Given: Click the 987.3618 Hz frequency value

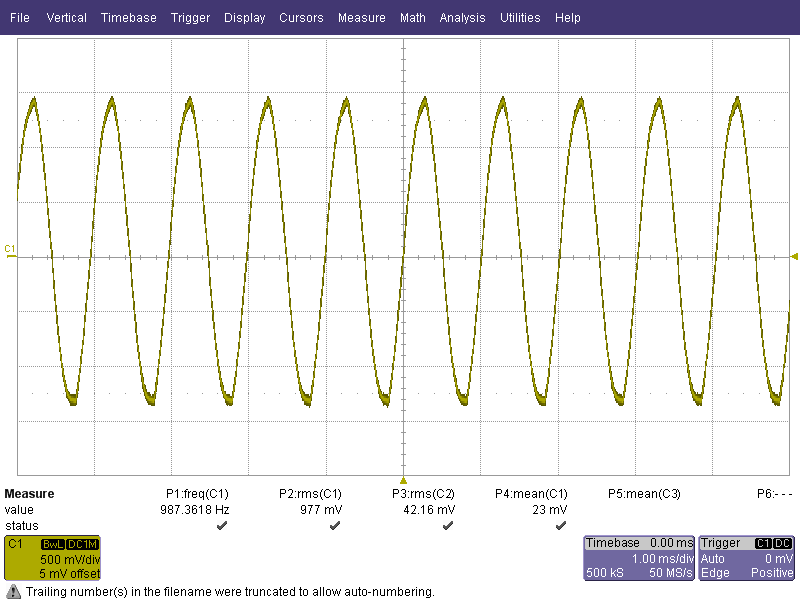Looking at the screenshot, I should click(x=194, y=510).
